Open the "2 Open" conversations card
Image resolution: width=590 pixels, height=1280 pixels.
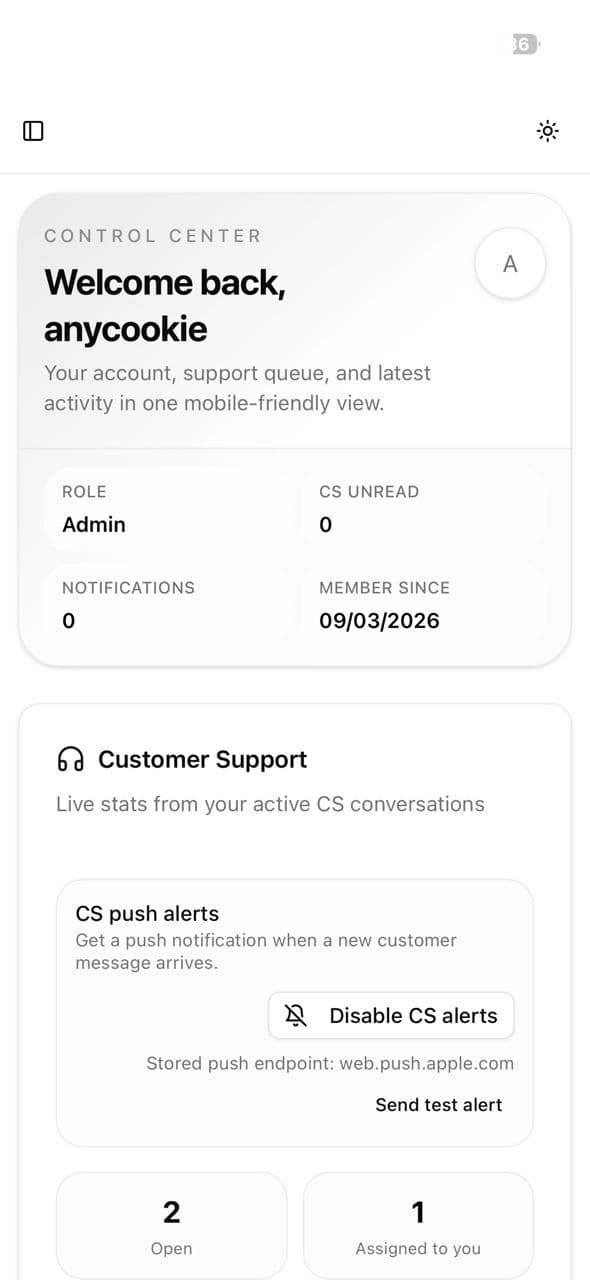(x=171, y=1225)
